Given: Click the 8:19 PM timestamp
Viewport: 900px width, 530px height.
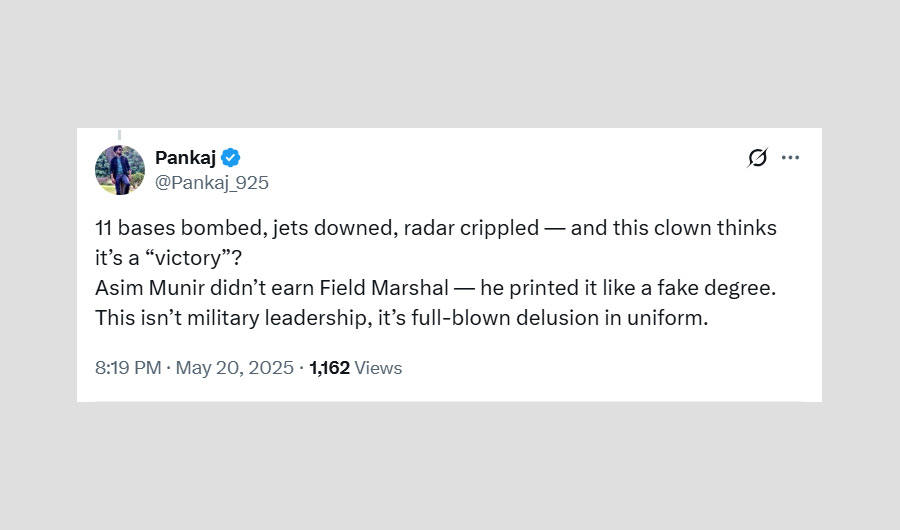Looking at the screenshot, I should click(x=128, y=368).
